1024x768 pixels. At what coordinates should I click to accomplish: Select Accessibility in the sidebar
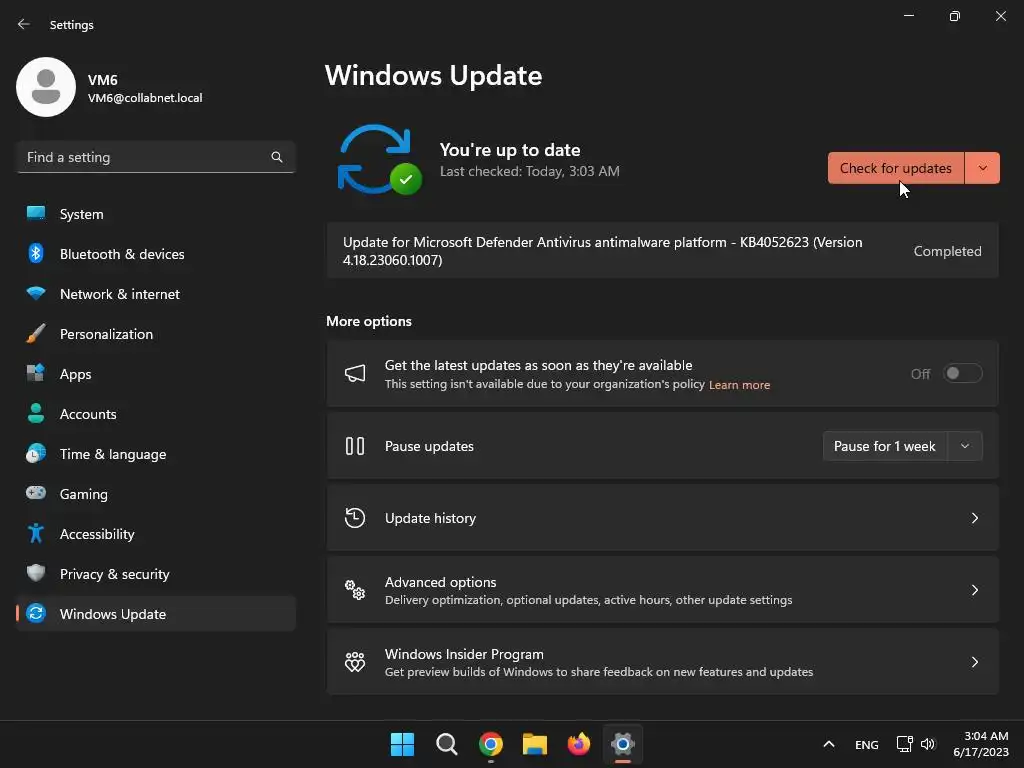point(155,534)
